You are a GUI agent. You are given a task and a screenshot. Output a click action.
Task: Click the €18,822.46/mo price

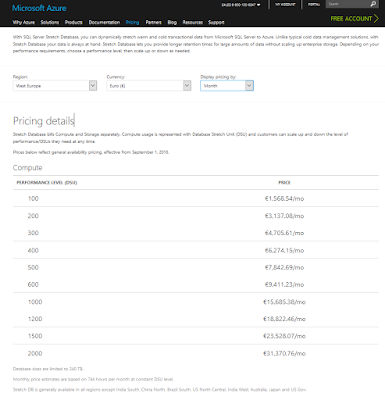(x=284, y=319)
